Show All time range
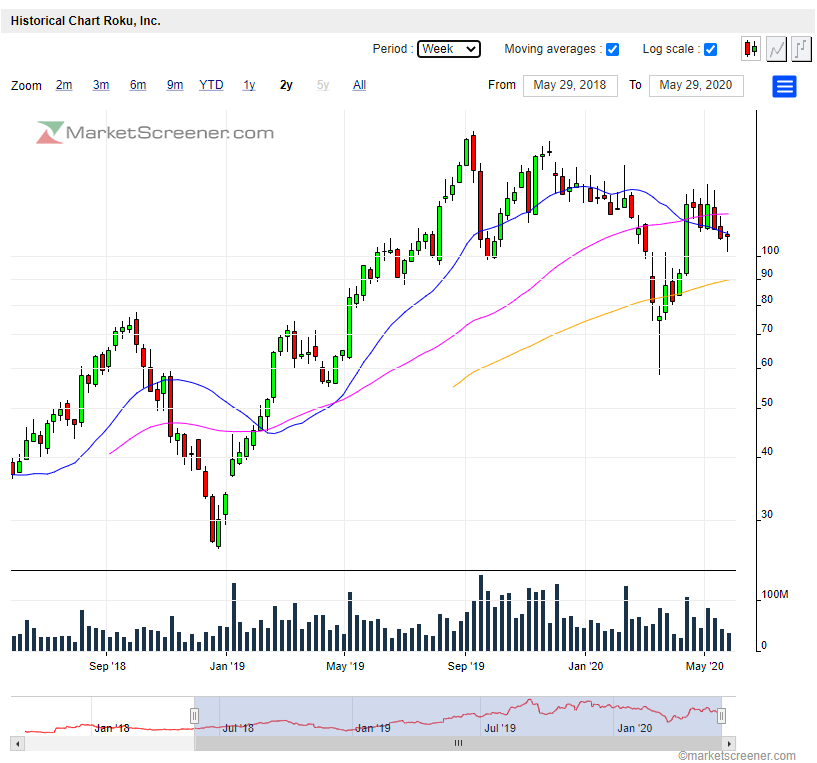 (x=360, y=85)
